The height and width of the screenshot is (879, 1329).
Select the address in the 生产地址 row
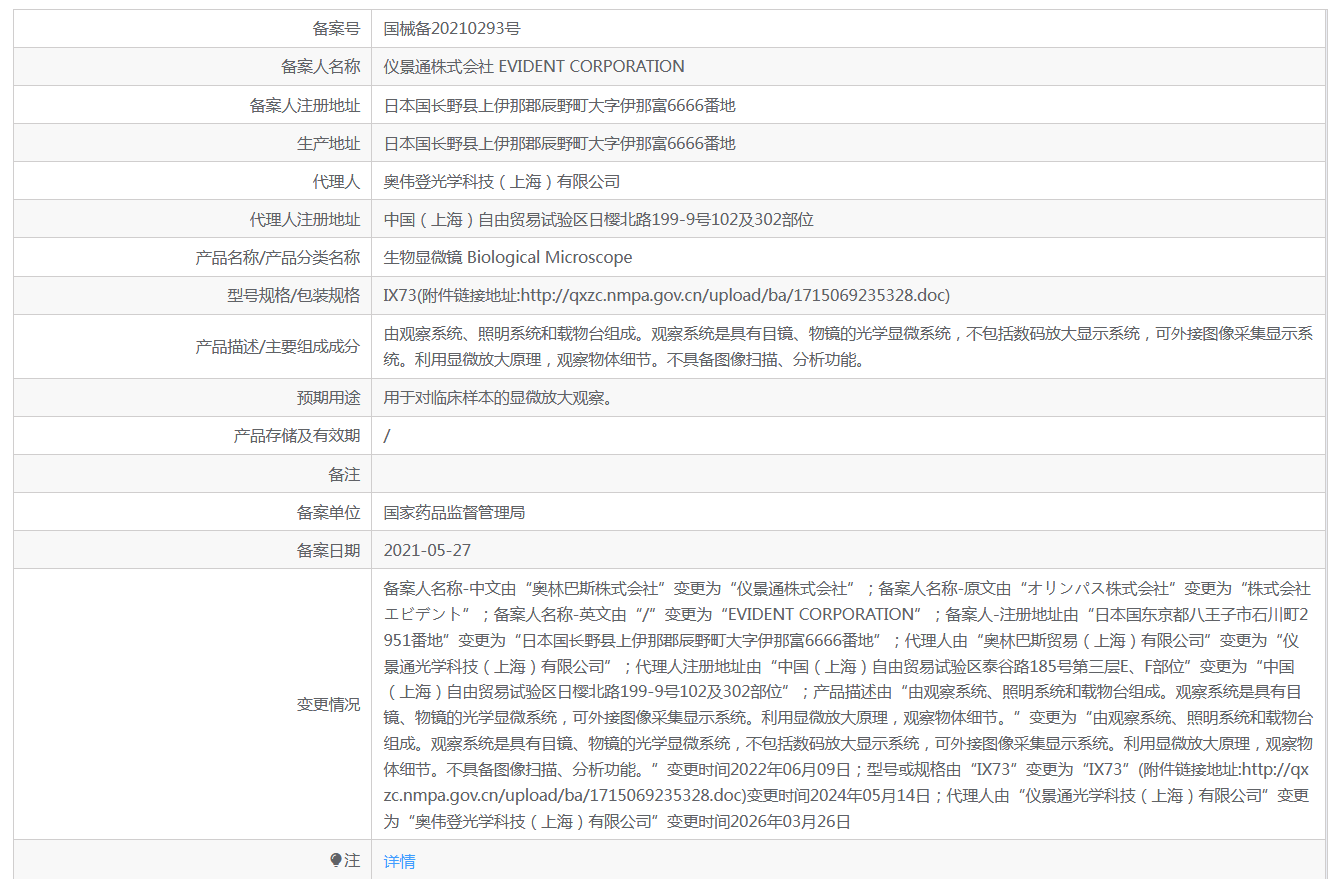[x=560, y=143]
